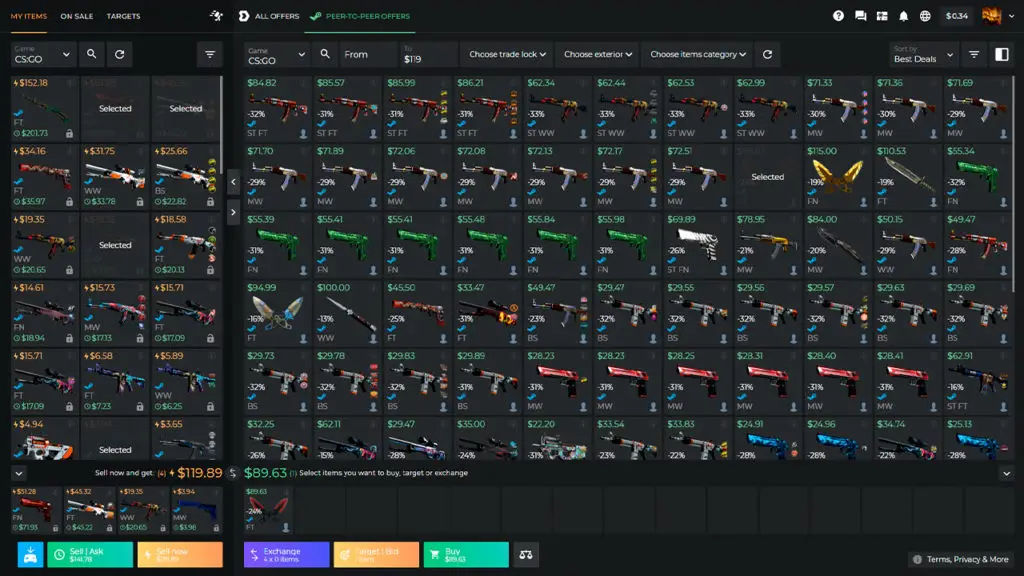Click the Sell now button
1024x576 pixels.
pyautogui.click(x=180, y=554)
